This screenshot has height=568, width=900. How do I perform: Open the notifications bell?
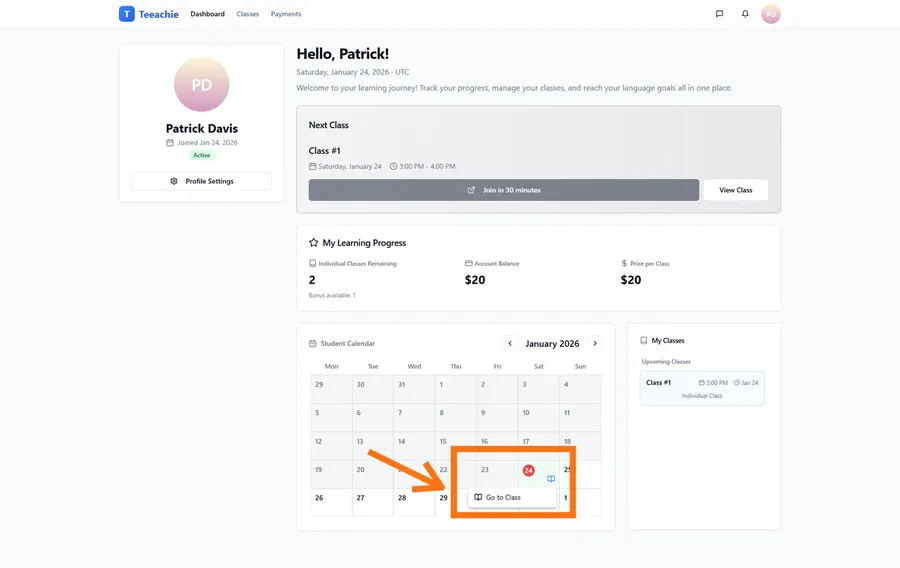pos(745,14)
